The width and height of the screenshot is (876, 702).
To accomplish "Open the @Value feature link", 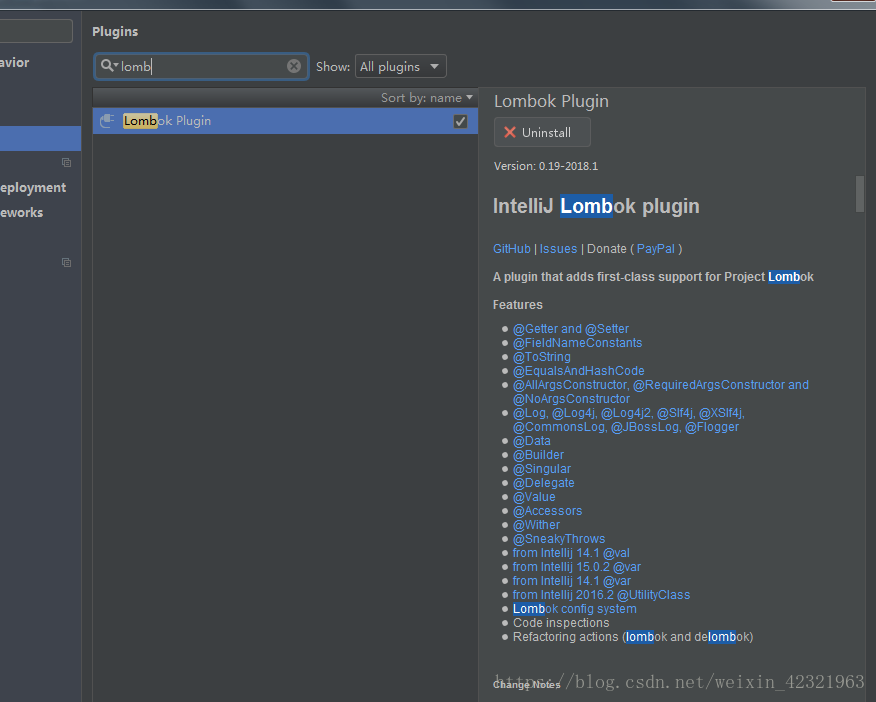I will (534, 496).
